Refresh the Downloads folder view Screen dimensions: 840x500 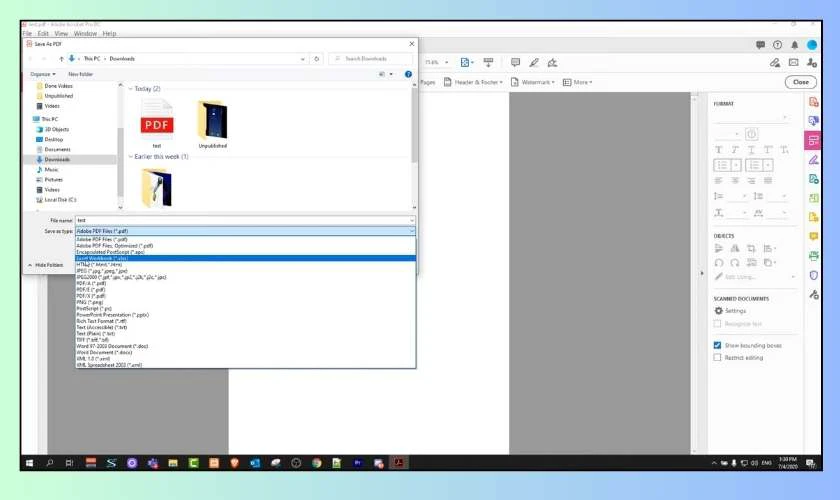tap(317, 59)
